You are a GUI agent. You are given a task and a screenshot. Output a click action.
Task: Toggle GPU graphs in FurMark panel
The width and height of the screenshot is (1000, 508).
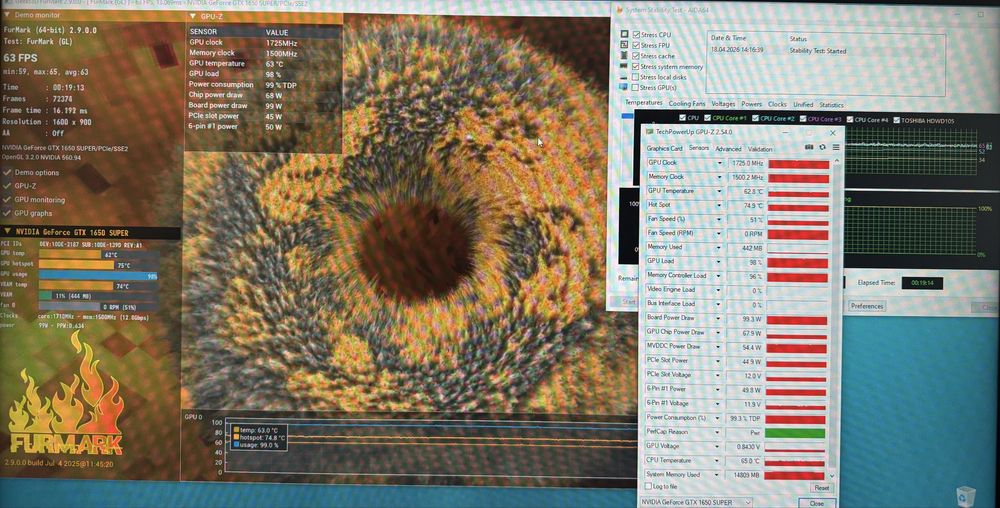pos(7,213)
